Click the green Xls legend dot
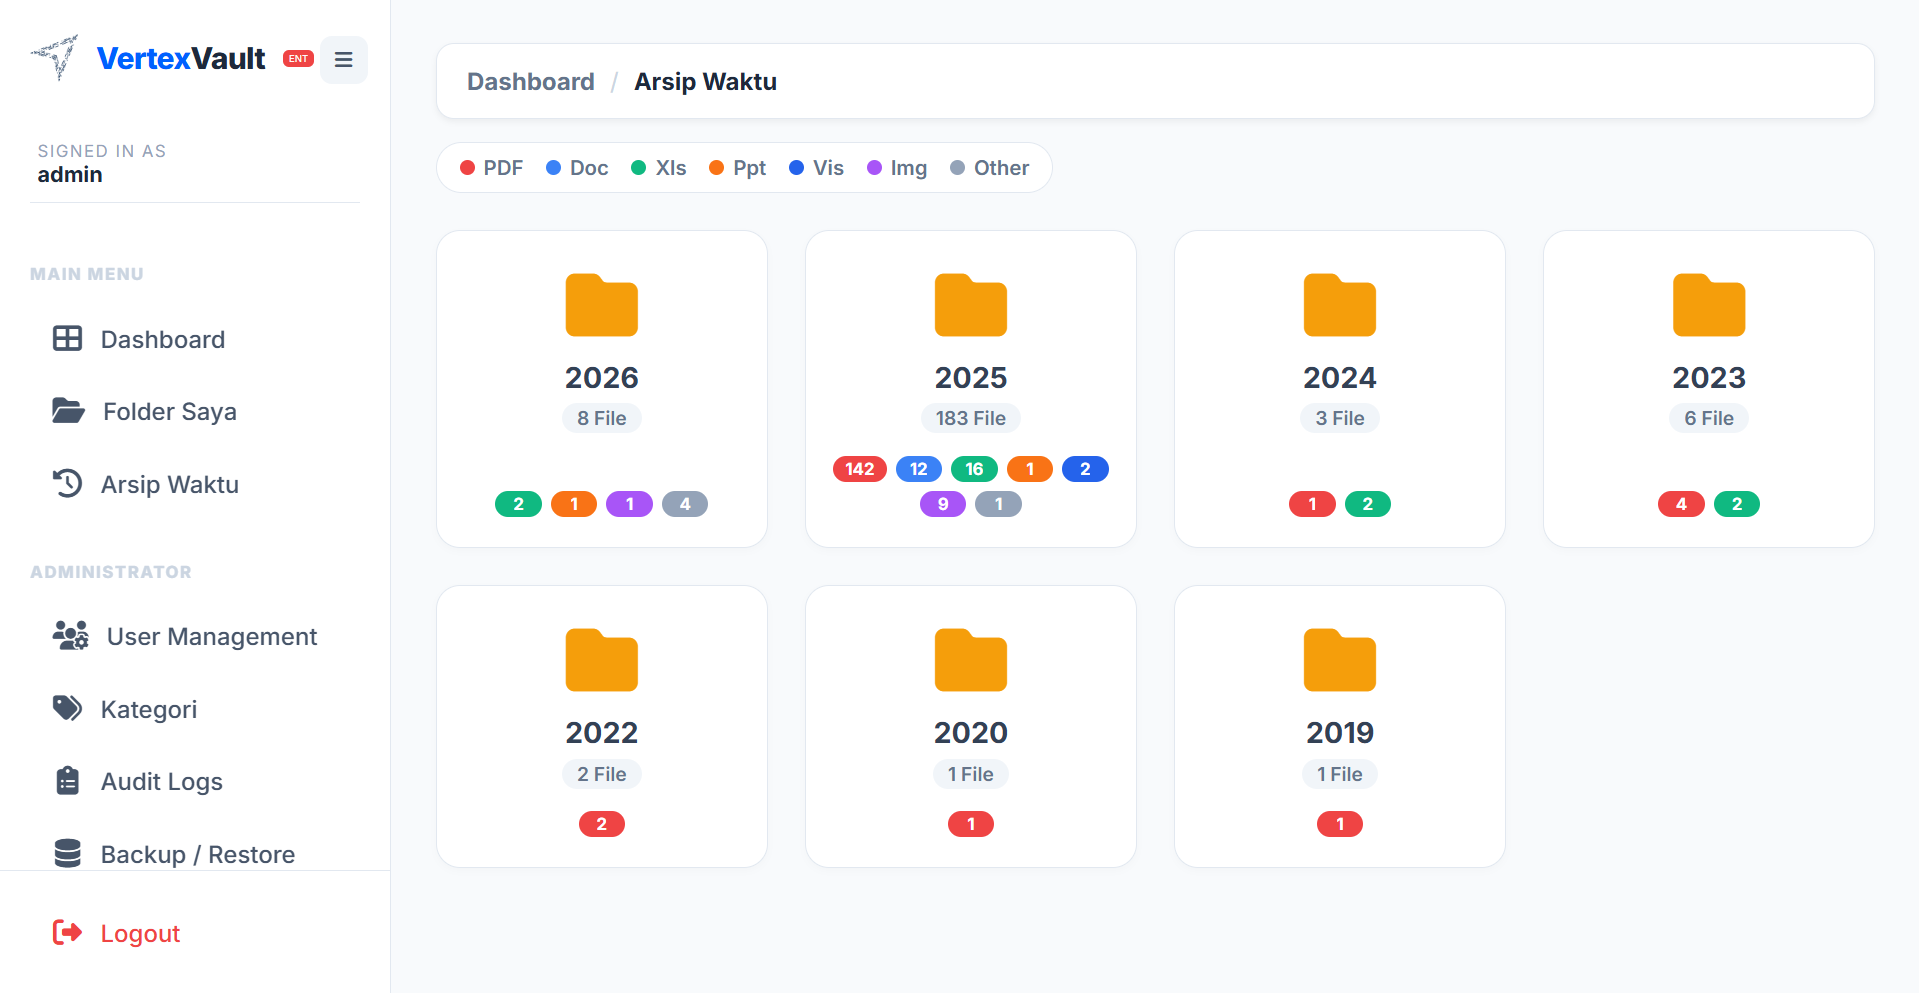The width and height of the screenshot is (1919, 993). [639, 168]
